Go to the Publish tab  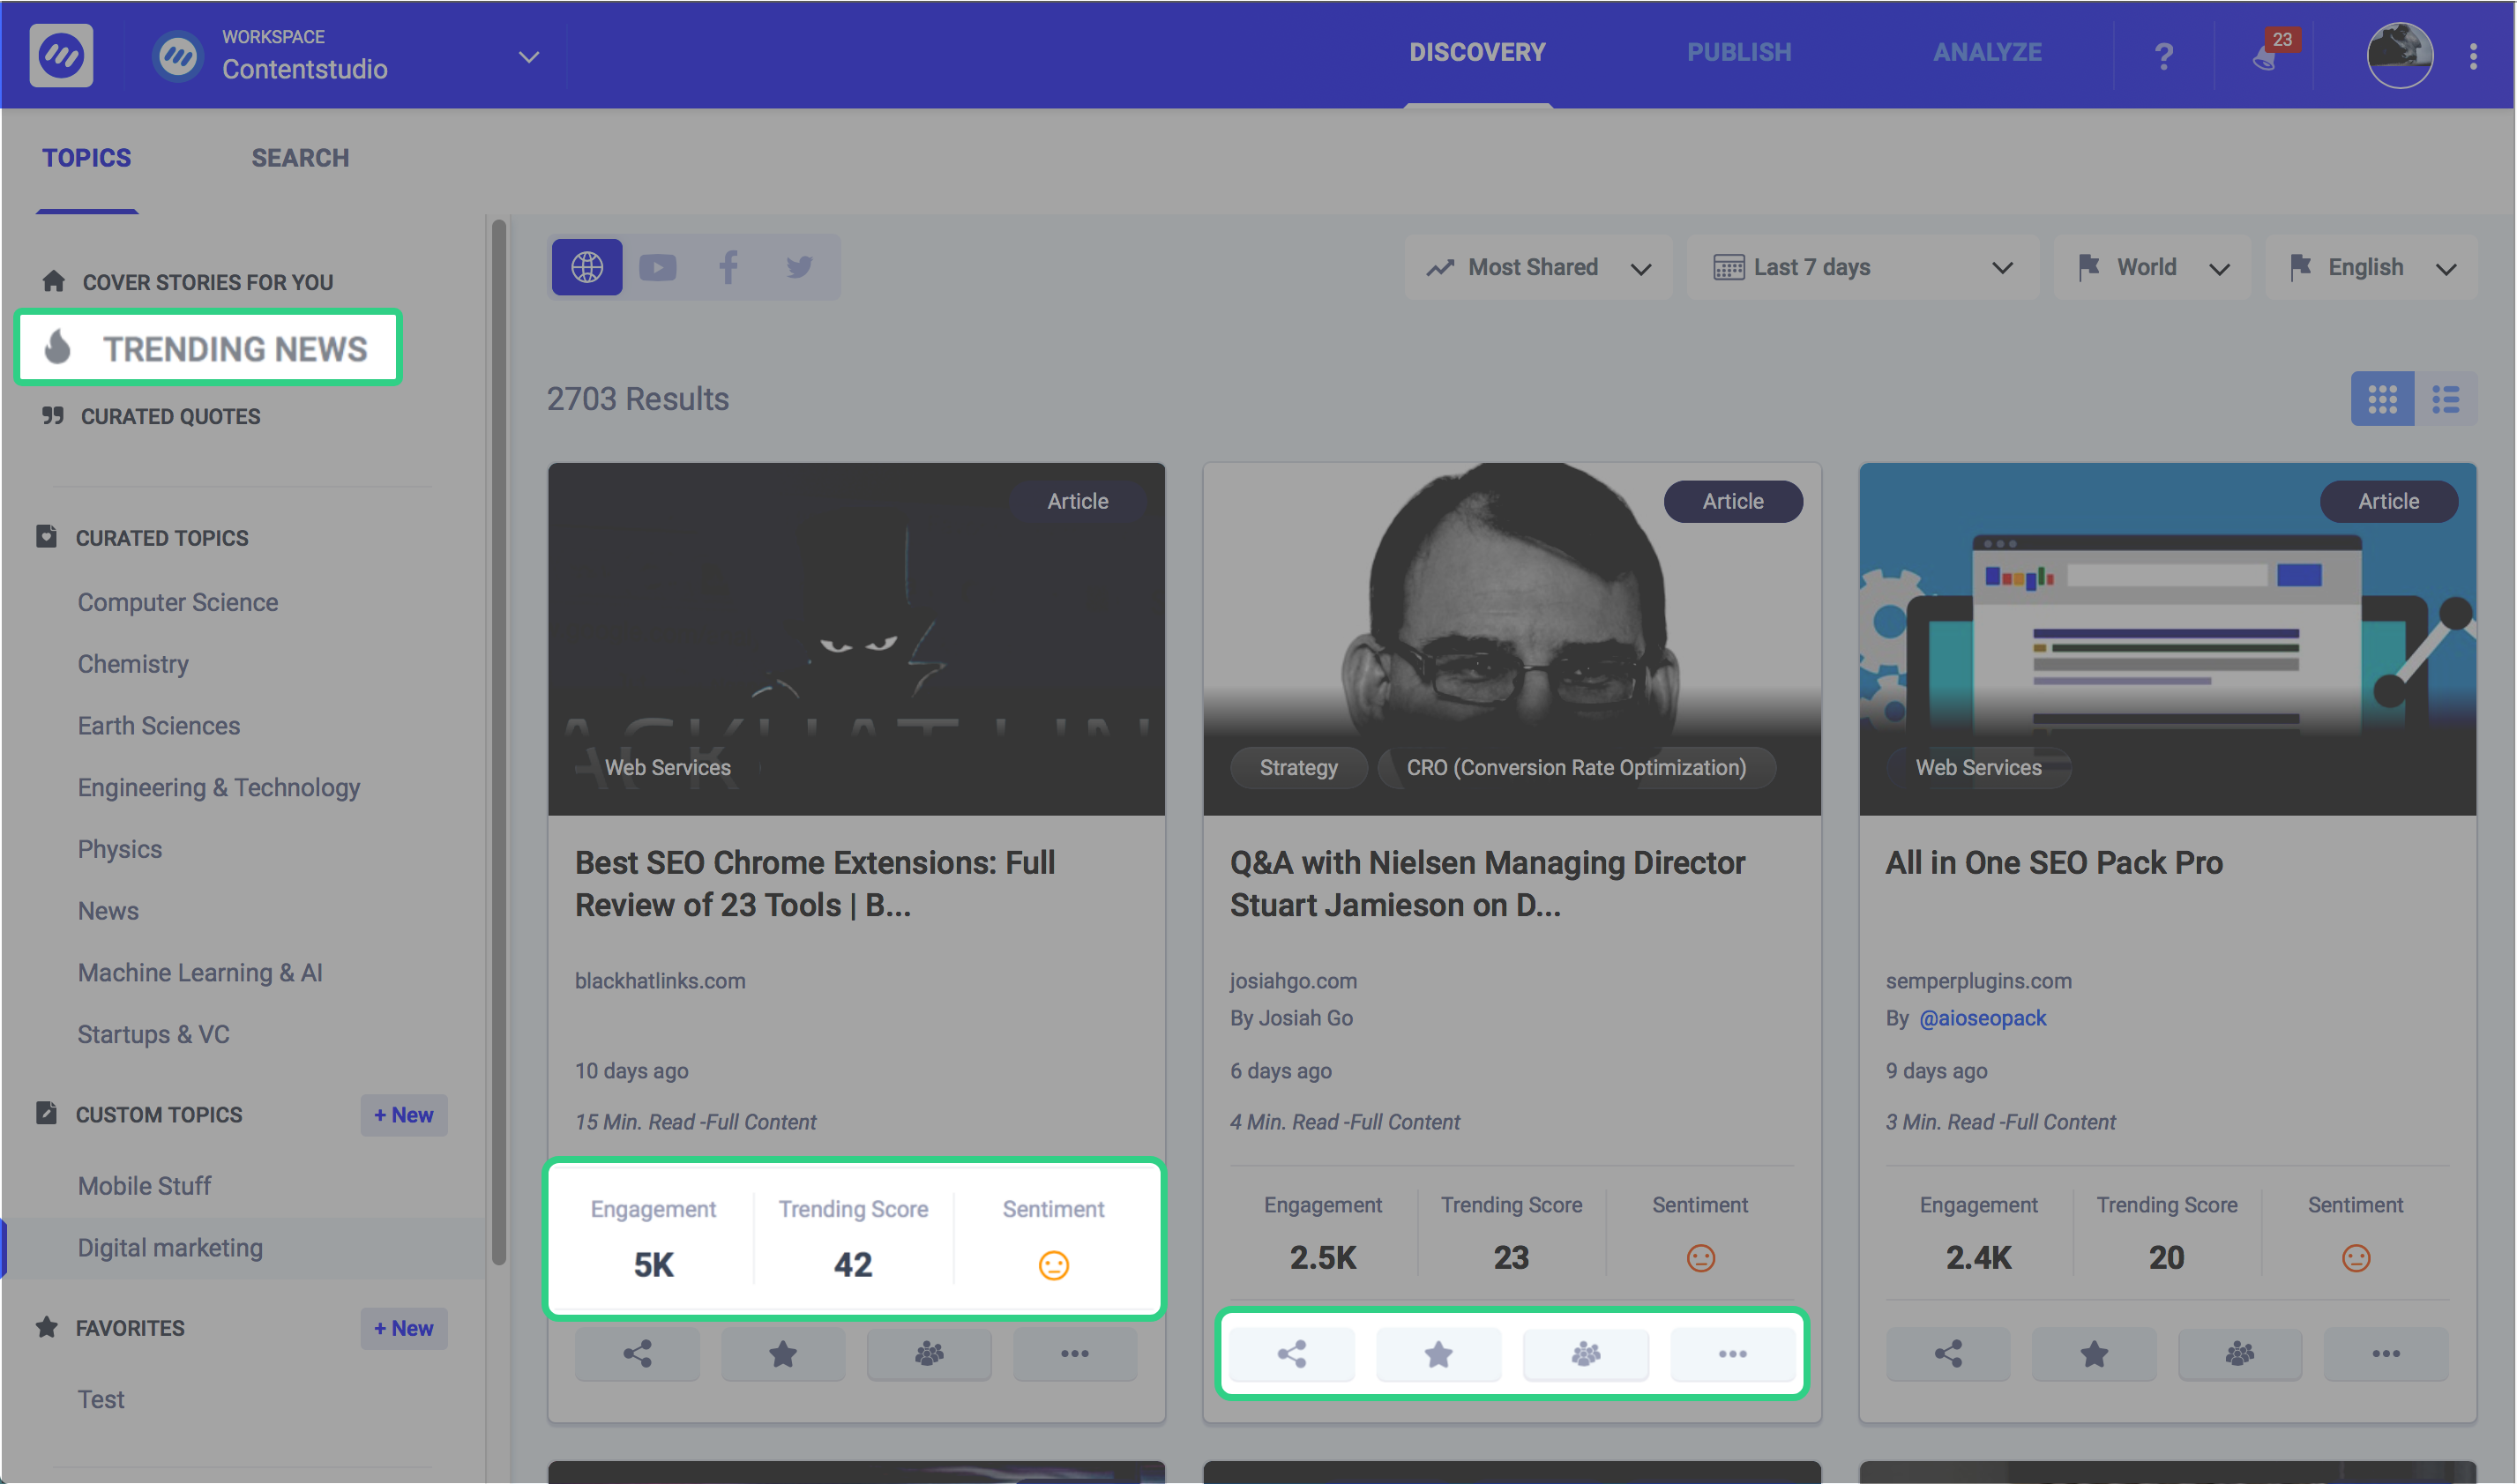pos(1739,52)
